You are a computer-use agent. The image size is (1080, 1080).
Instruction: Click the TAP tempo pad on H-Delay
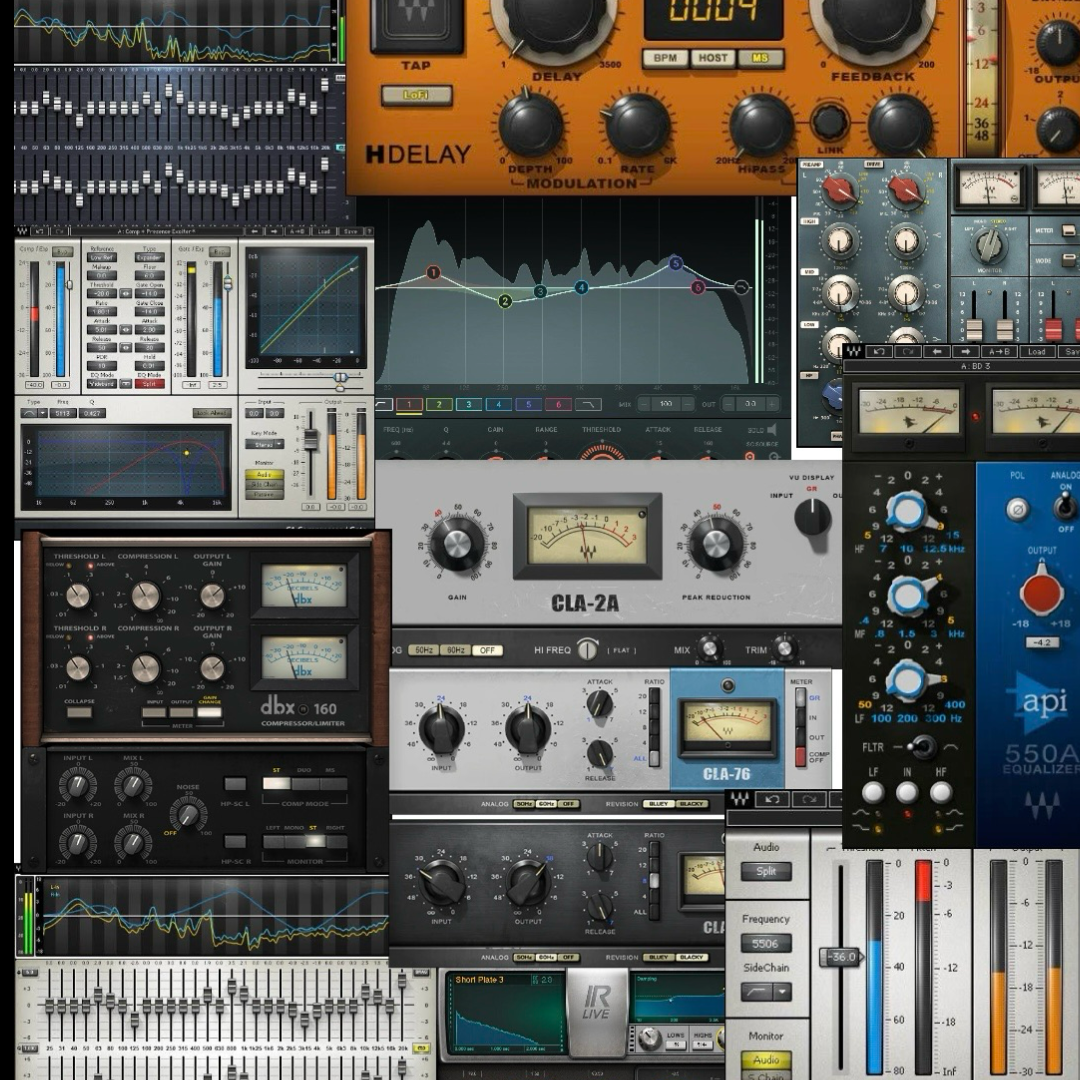click(416, 24)
